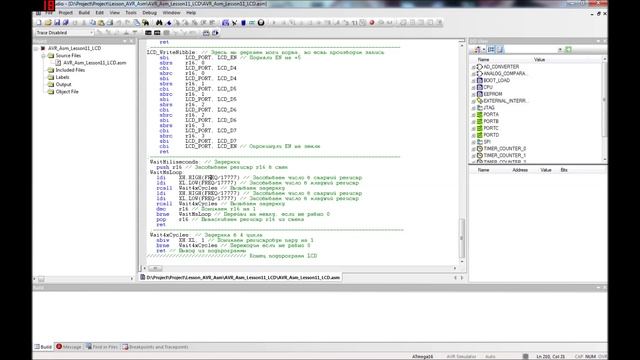Click the Message tab red icon
Viewport: 640px width, 360px height.
pos(59,347)
